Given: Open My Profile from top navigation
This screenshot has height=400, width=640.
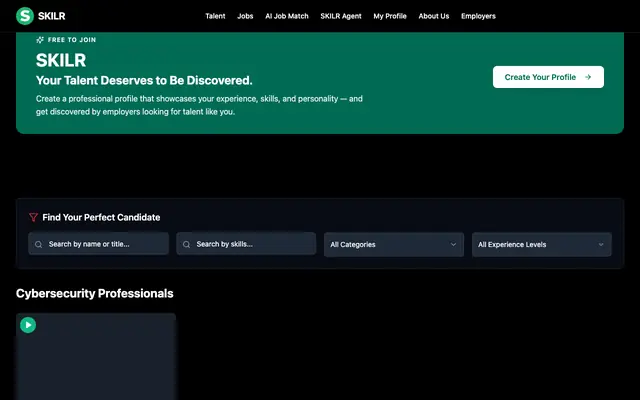Looking at the screenshot, I should pos(390,16).
